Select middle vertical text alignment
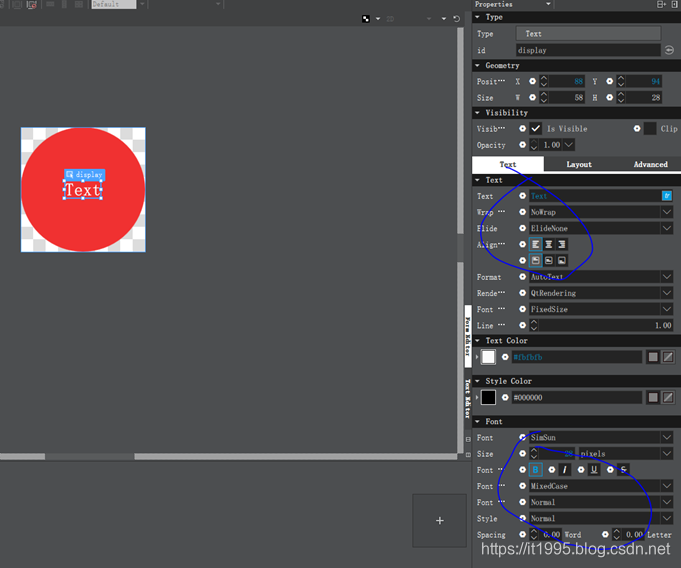The height and width of the screenshot is (568, 681). (549, 261)
